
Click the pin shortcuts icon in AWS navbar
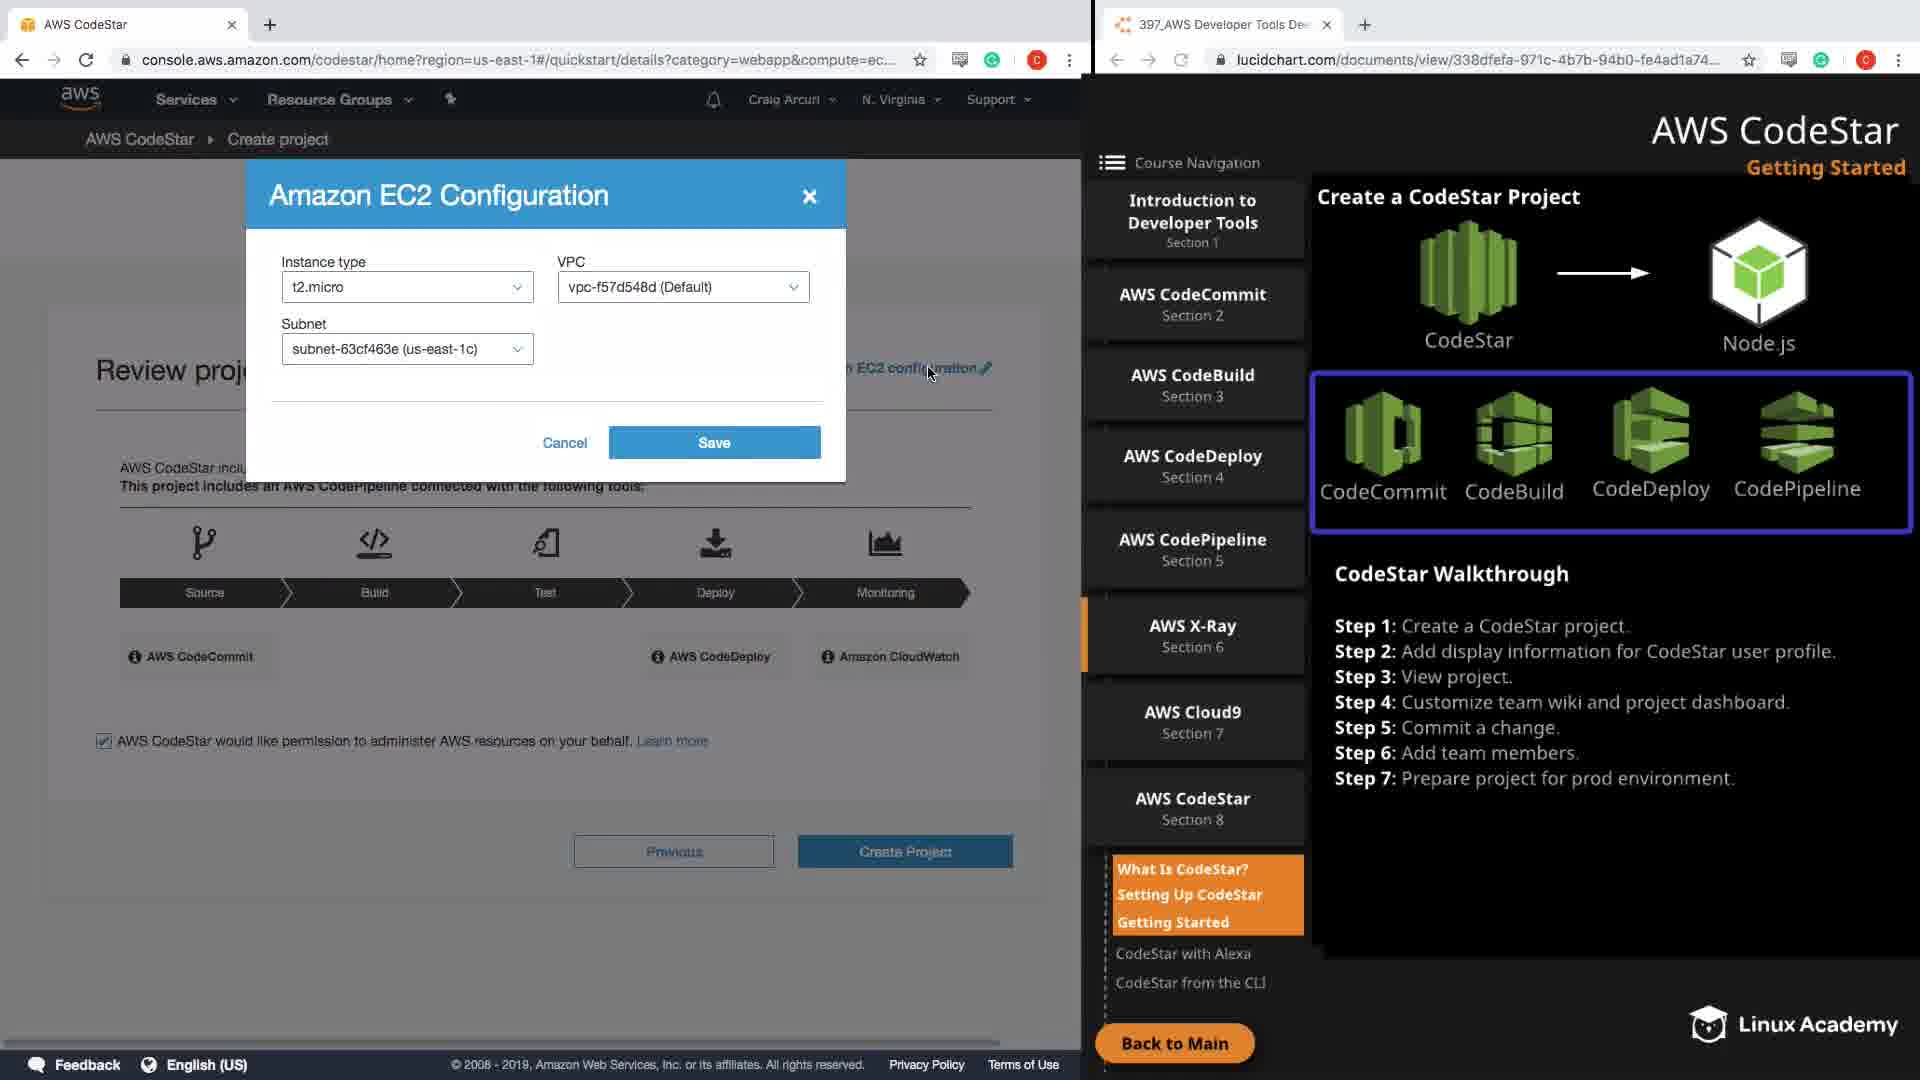click(450, 99)
